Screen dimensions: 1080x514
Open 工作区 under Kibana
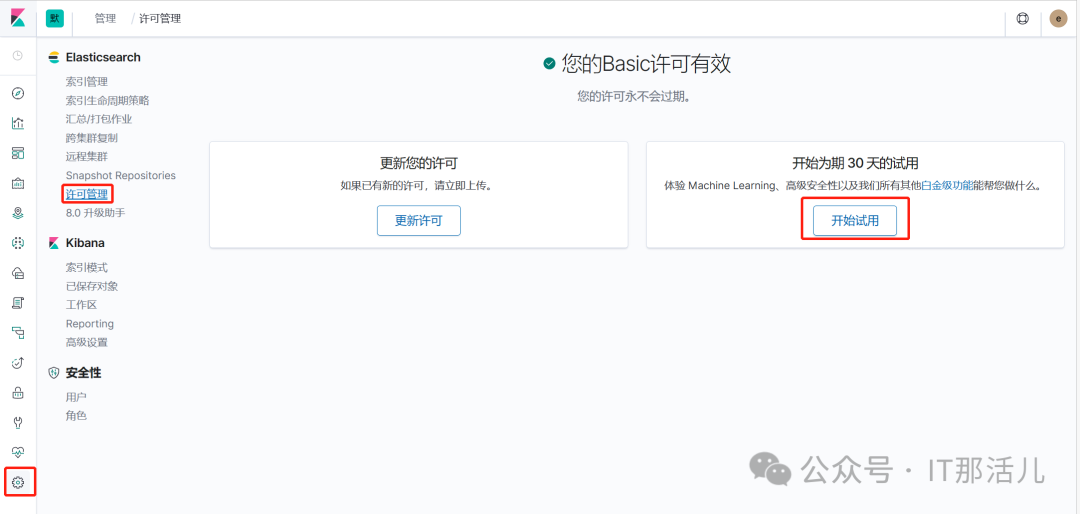(81, 305)
